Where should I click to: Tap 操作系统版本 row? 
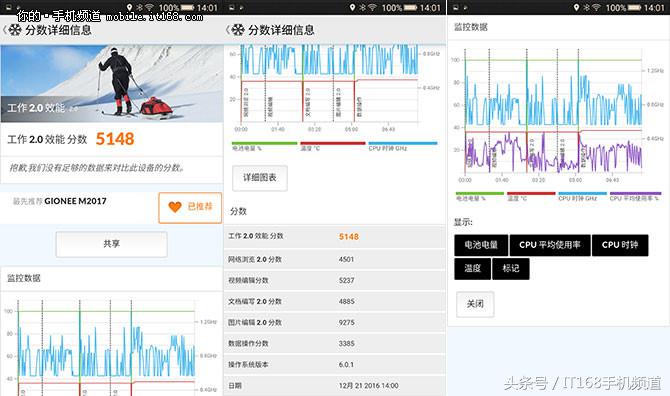(335, 365)
